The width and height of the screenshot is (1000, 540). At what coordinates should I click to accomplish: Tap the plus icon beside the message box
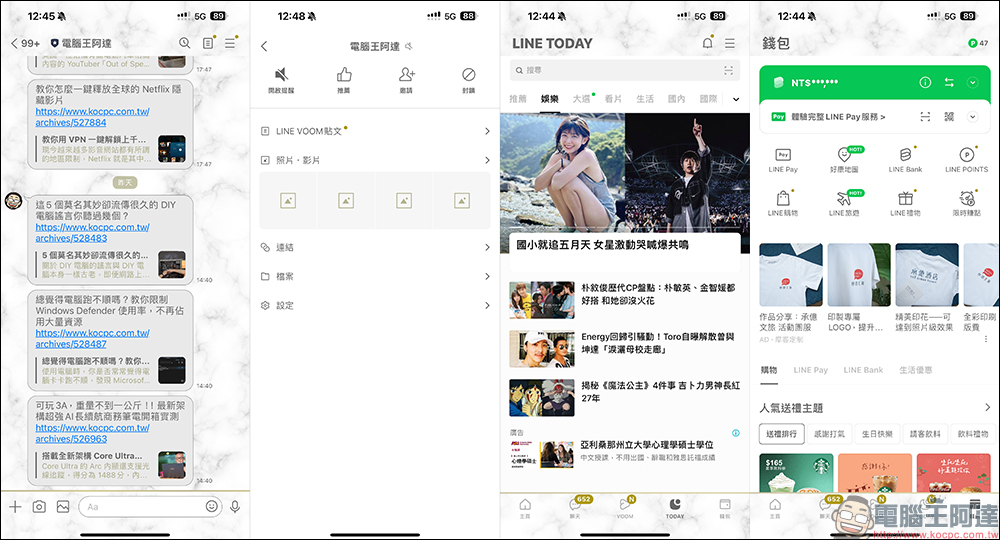(15, 507)
